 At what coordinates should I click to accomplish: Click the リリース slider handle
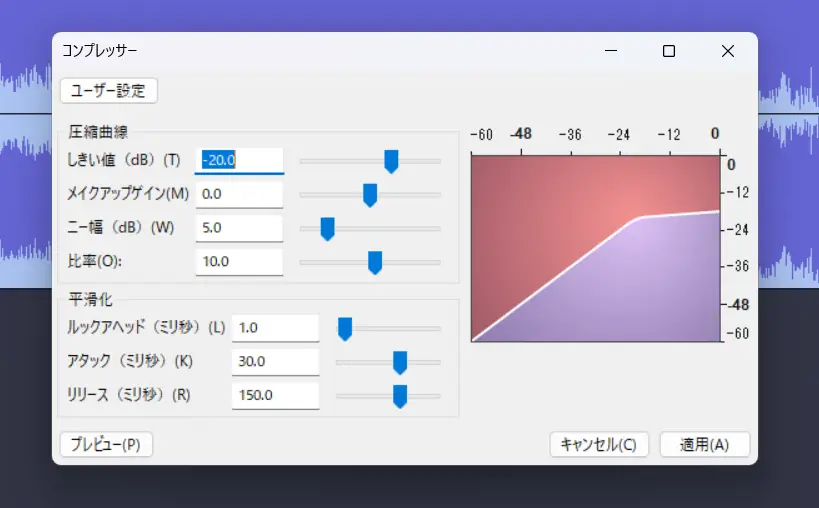[x=400, y=396]
